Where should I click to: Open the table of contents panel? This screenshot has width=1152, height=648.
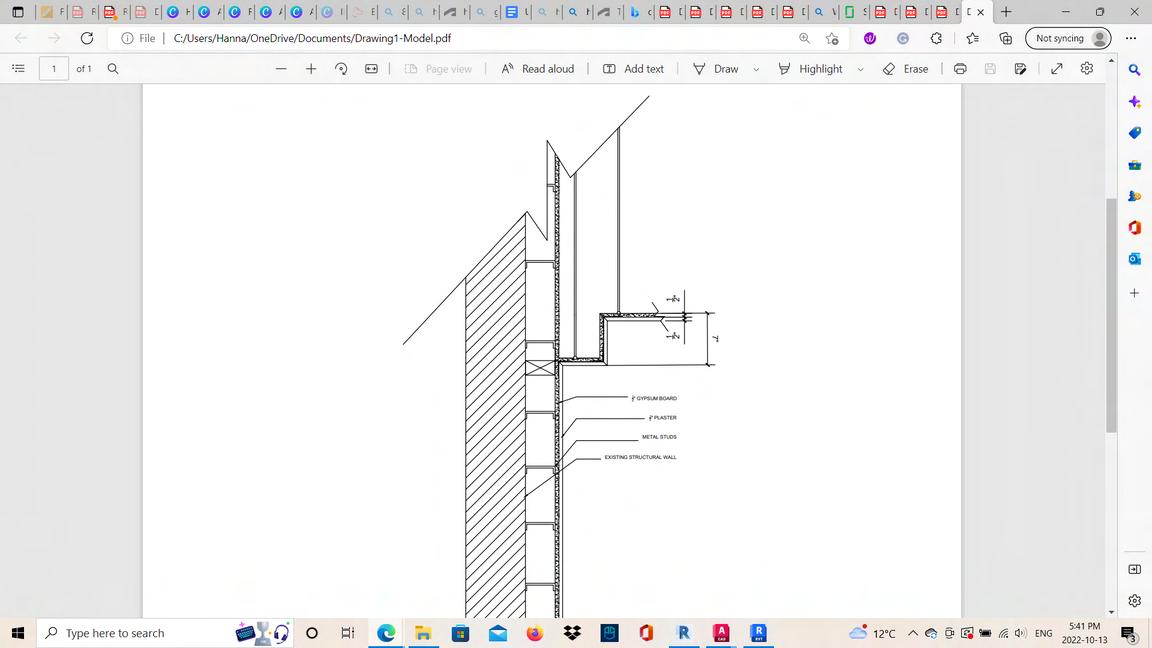pos(18,69)
